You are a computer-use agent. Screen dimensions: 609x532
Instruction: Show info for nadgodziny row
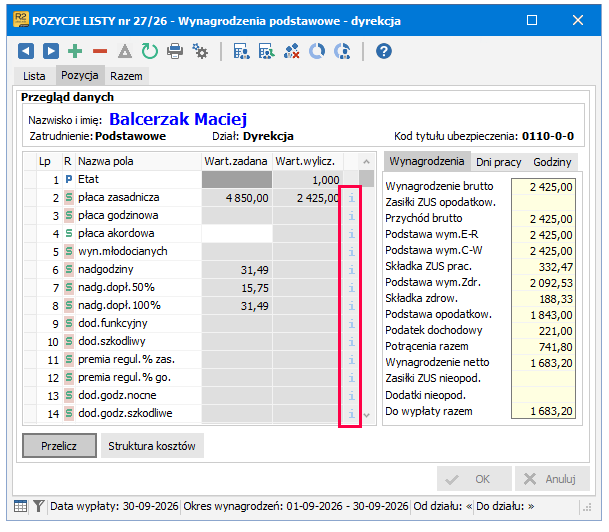(x=351, y=270)
